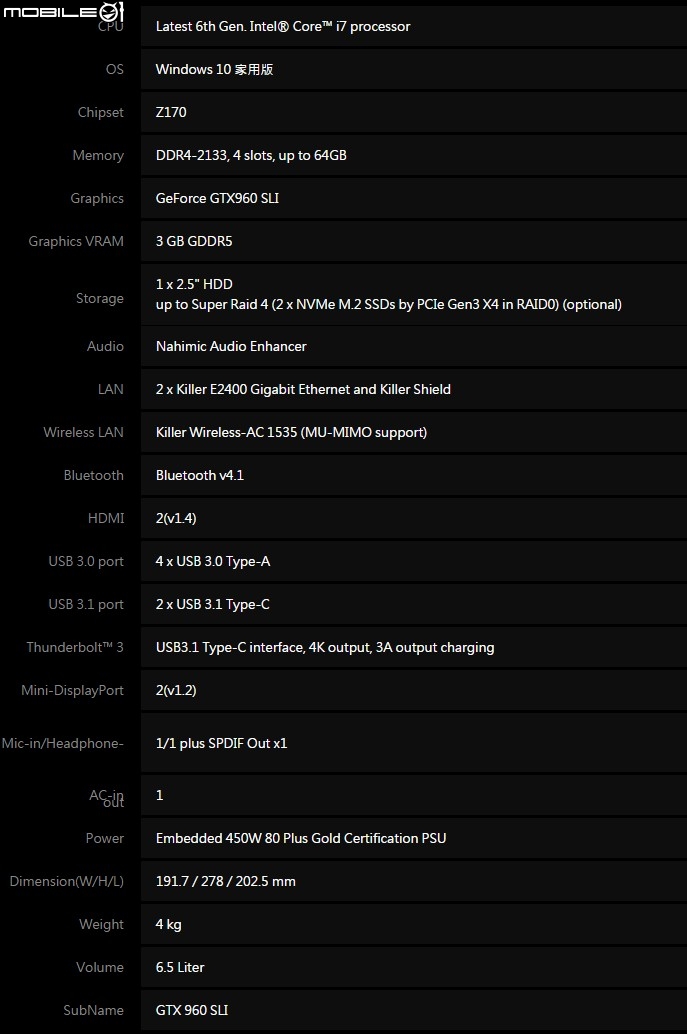687x1034 pixels.
Task: Click the 'Chipset' label
Action: click(x=100, y=112)
